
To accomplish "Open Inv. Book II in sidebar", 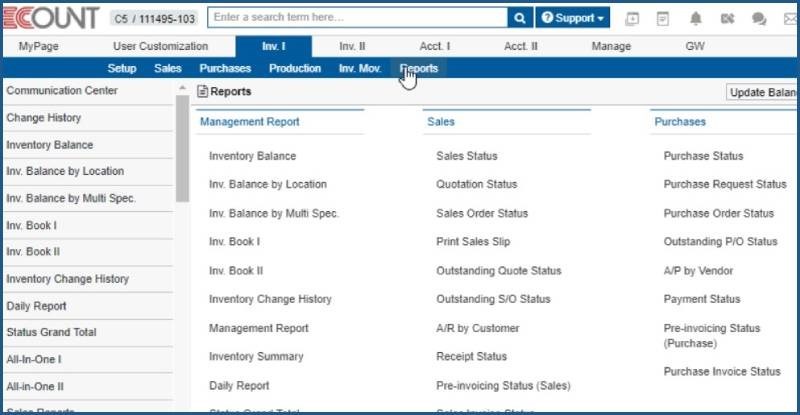I will 33,252.
